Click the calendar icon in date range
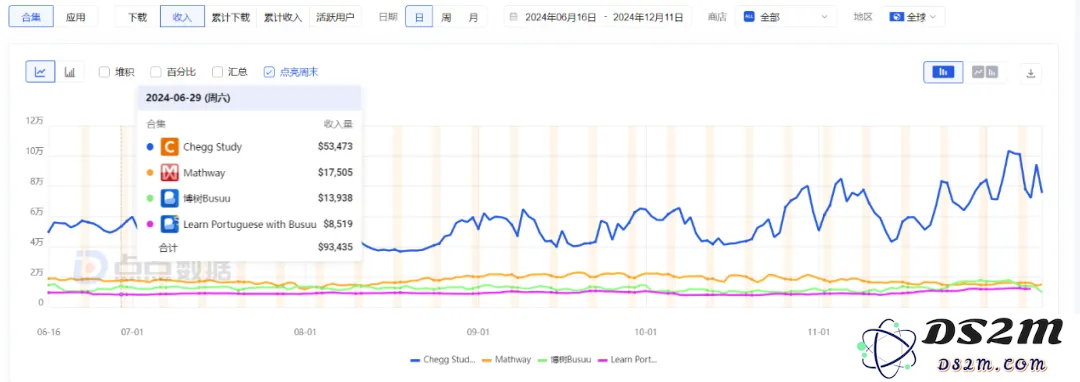 tap(515, 17)
